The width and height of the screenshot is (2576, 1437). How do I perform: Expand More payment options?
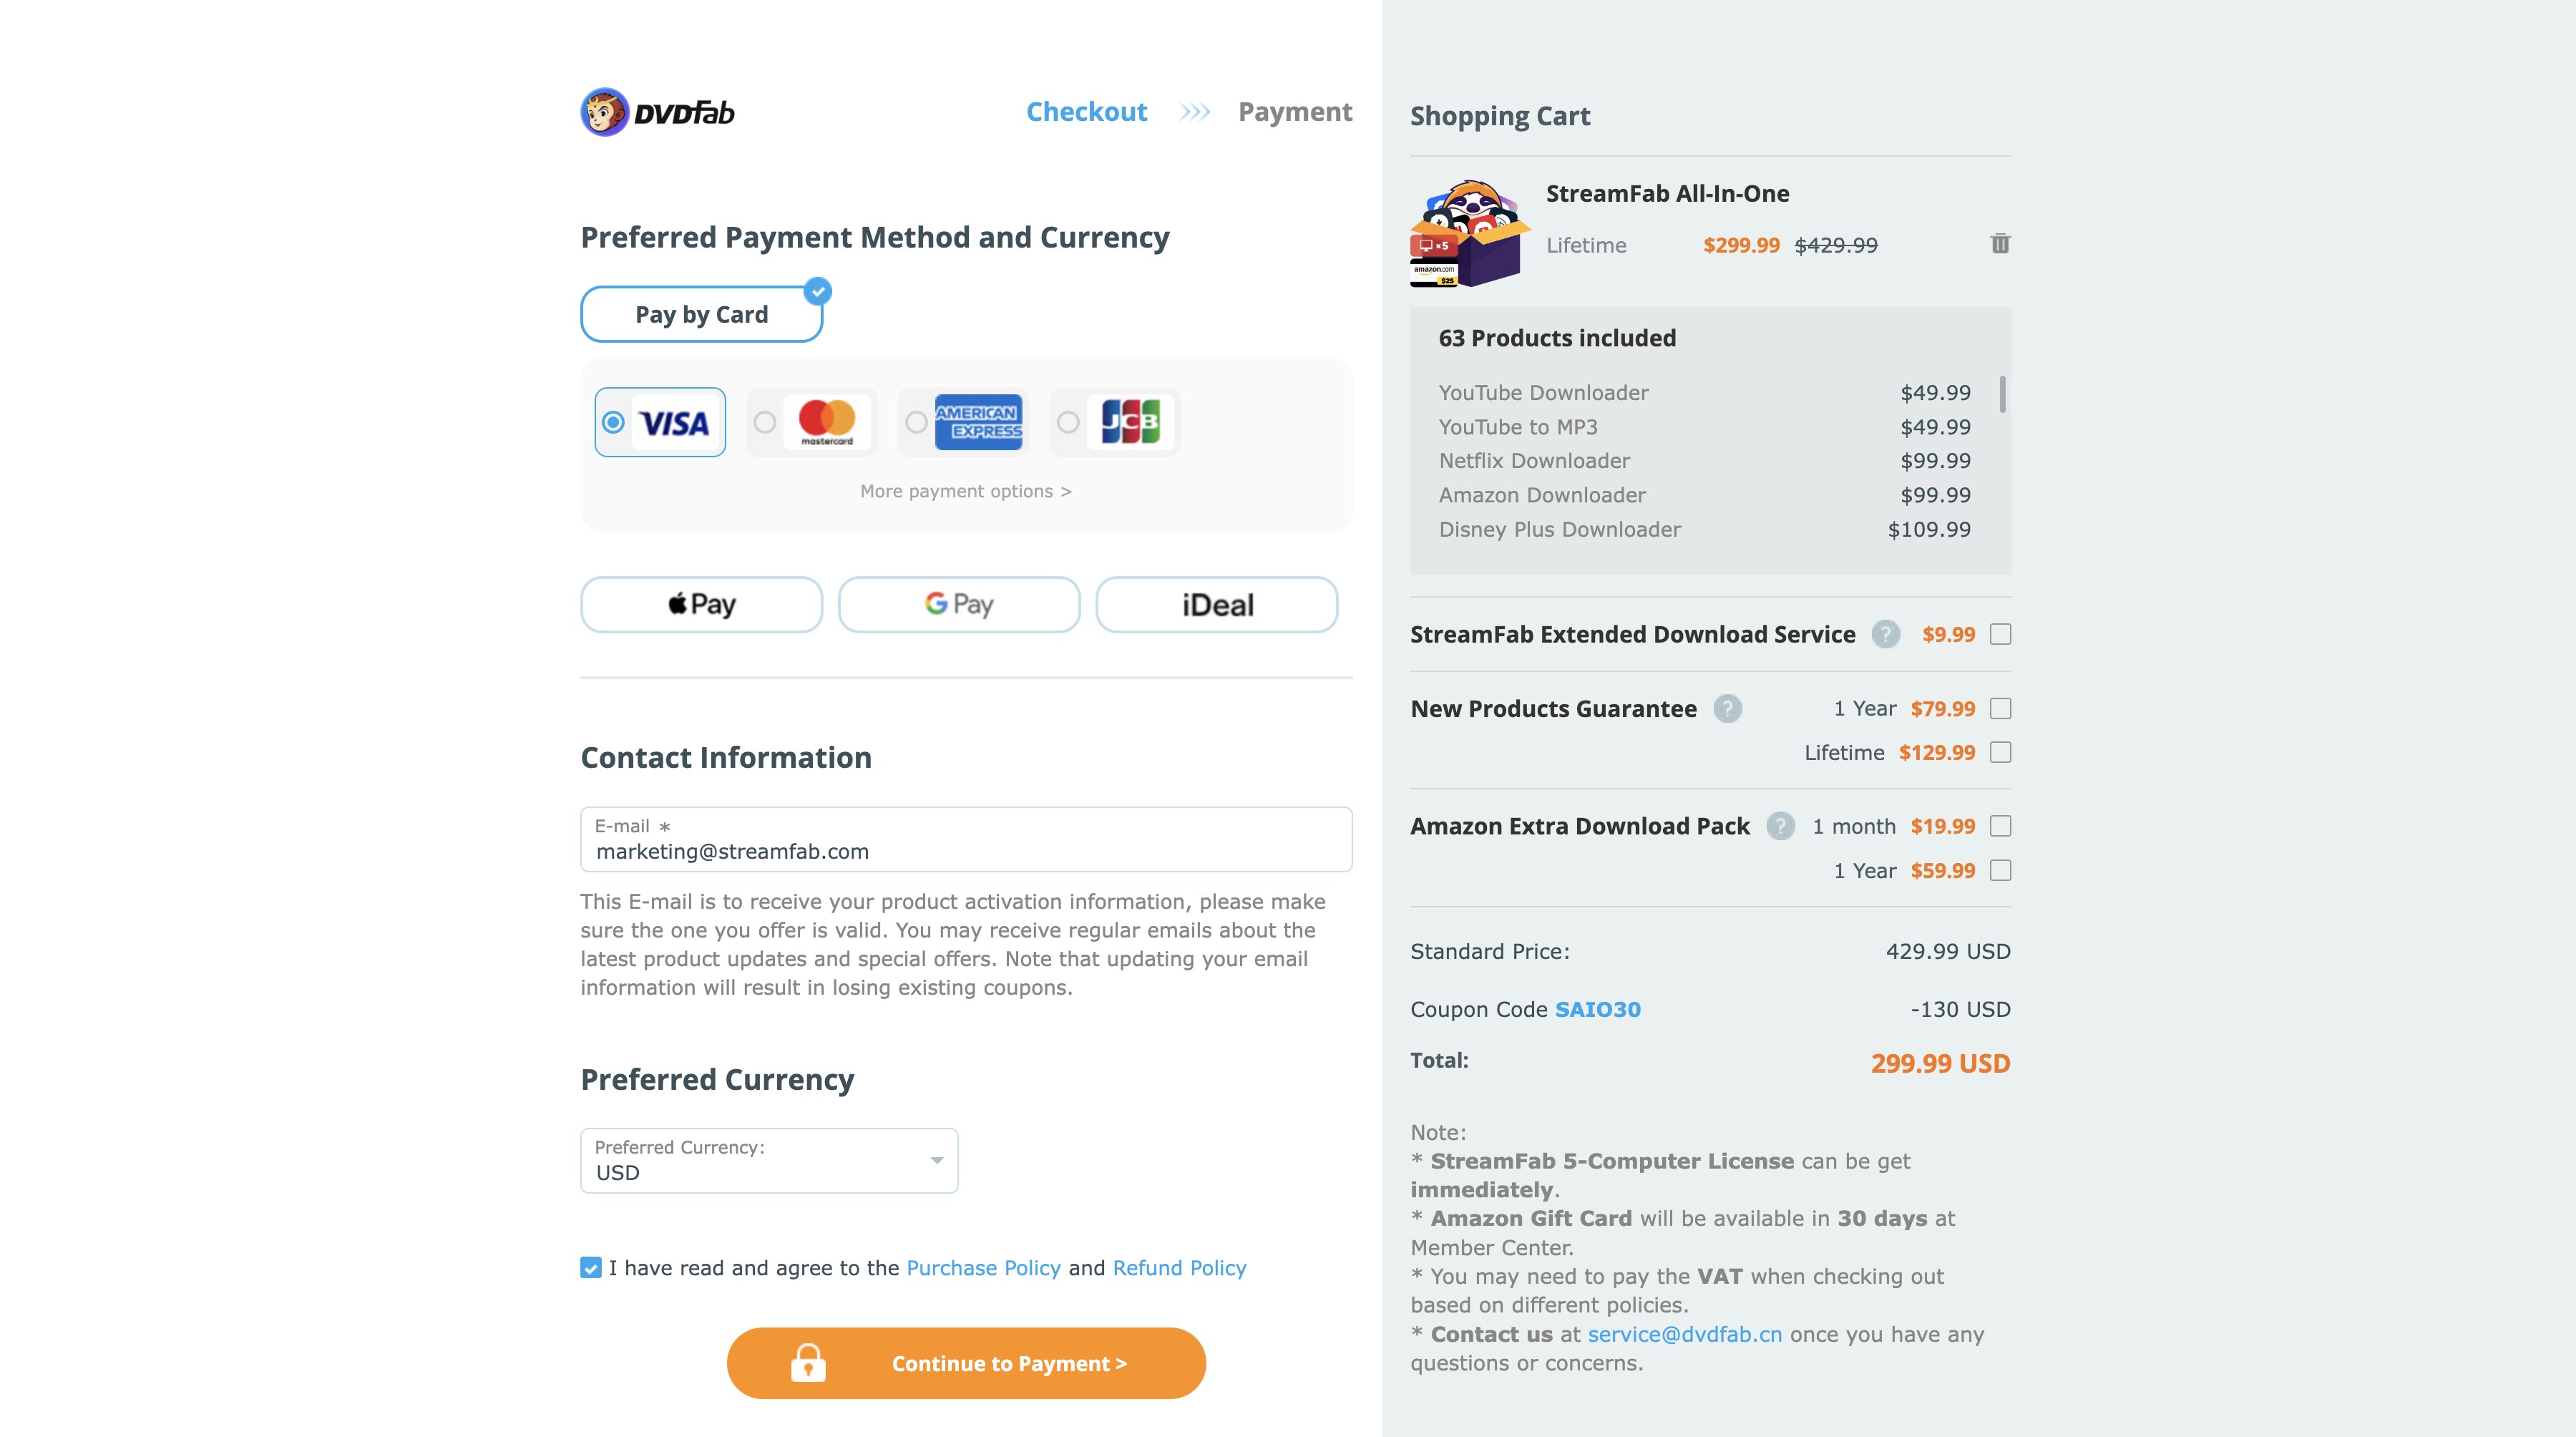coord(965,491)
